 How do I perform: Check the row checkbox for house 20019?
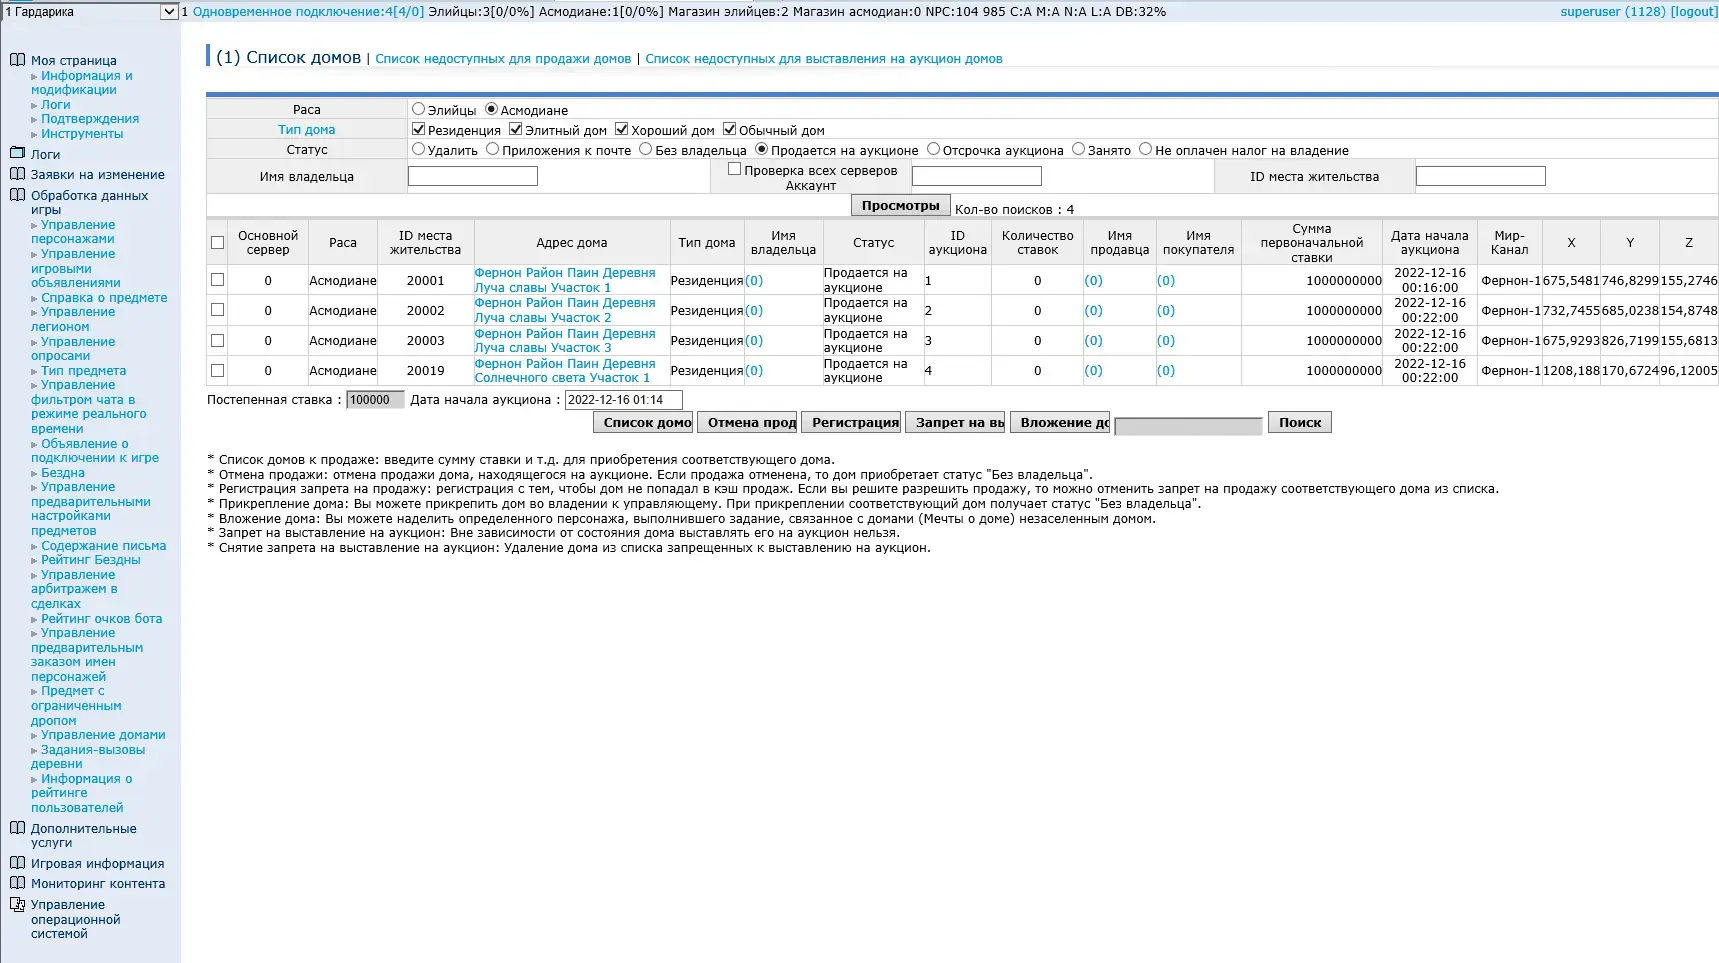[218, 370]
